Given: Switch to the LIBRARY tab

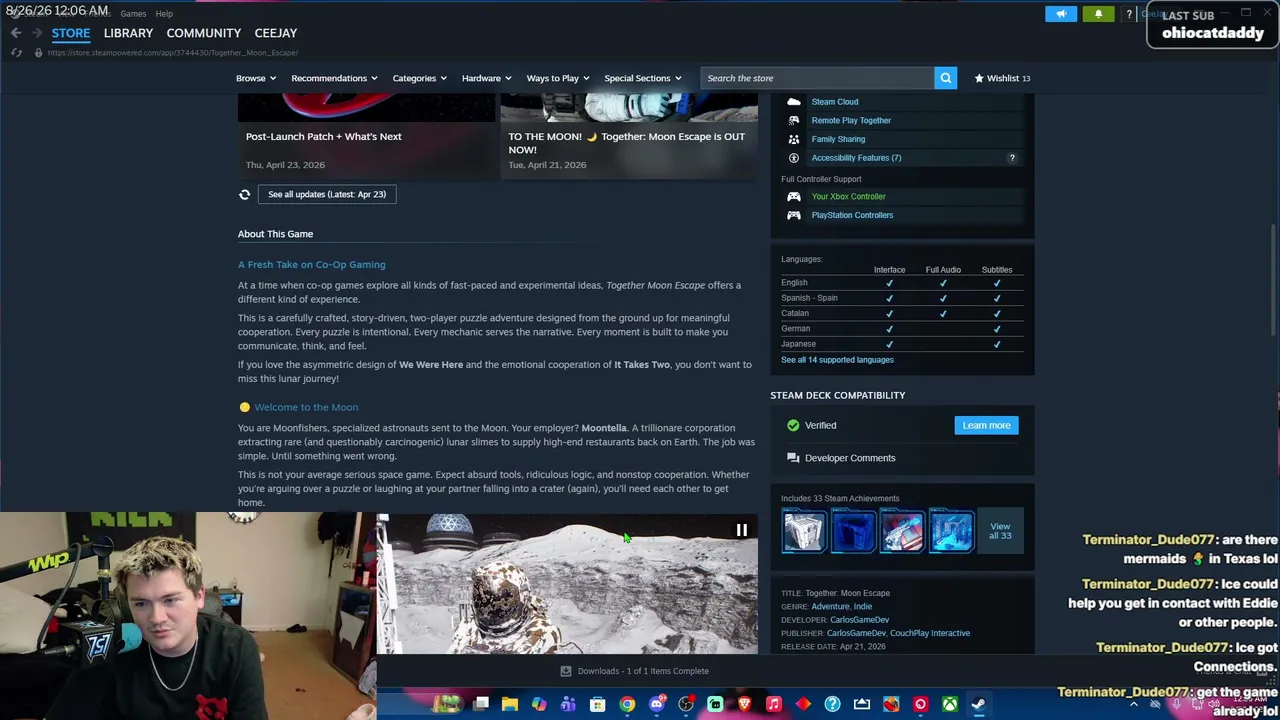Looking at the screenshot, I should [128, 33].
